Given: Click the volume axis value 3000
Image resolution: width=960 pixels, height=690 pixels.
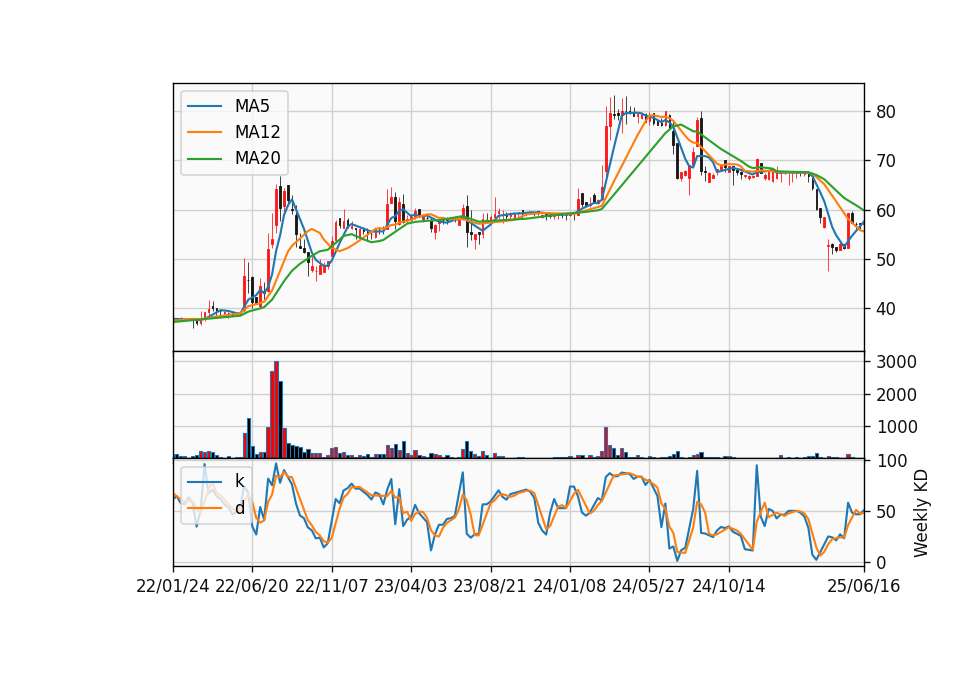Looking at the screenshot, I should (896, 362).
